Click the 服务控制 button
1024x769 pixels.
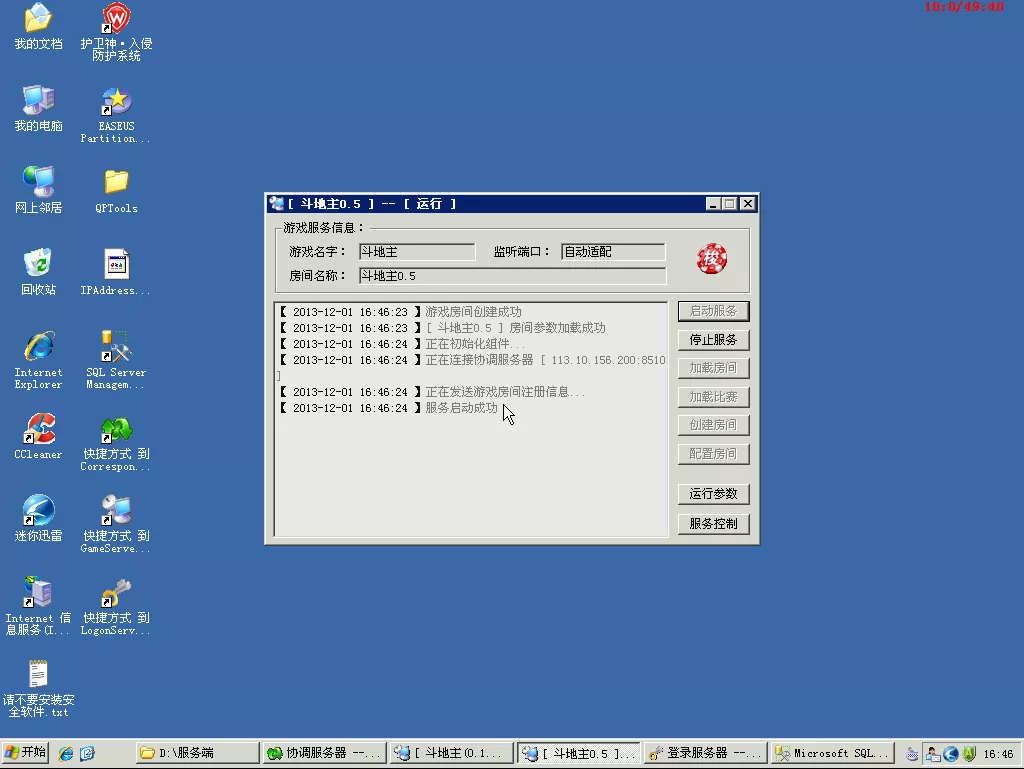(713, 524)
